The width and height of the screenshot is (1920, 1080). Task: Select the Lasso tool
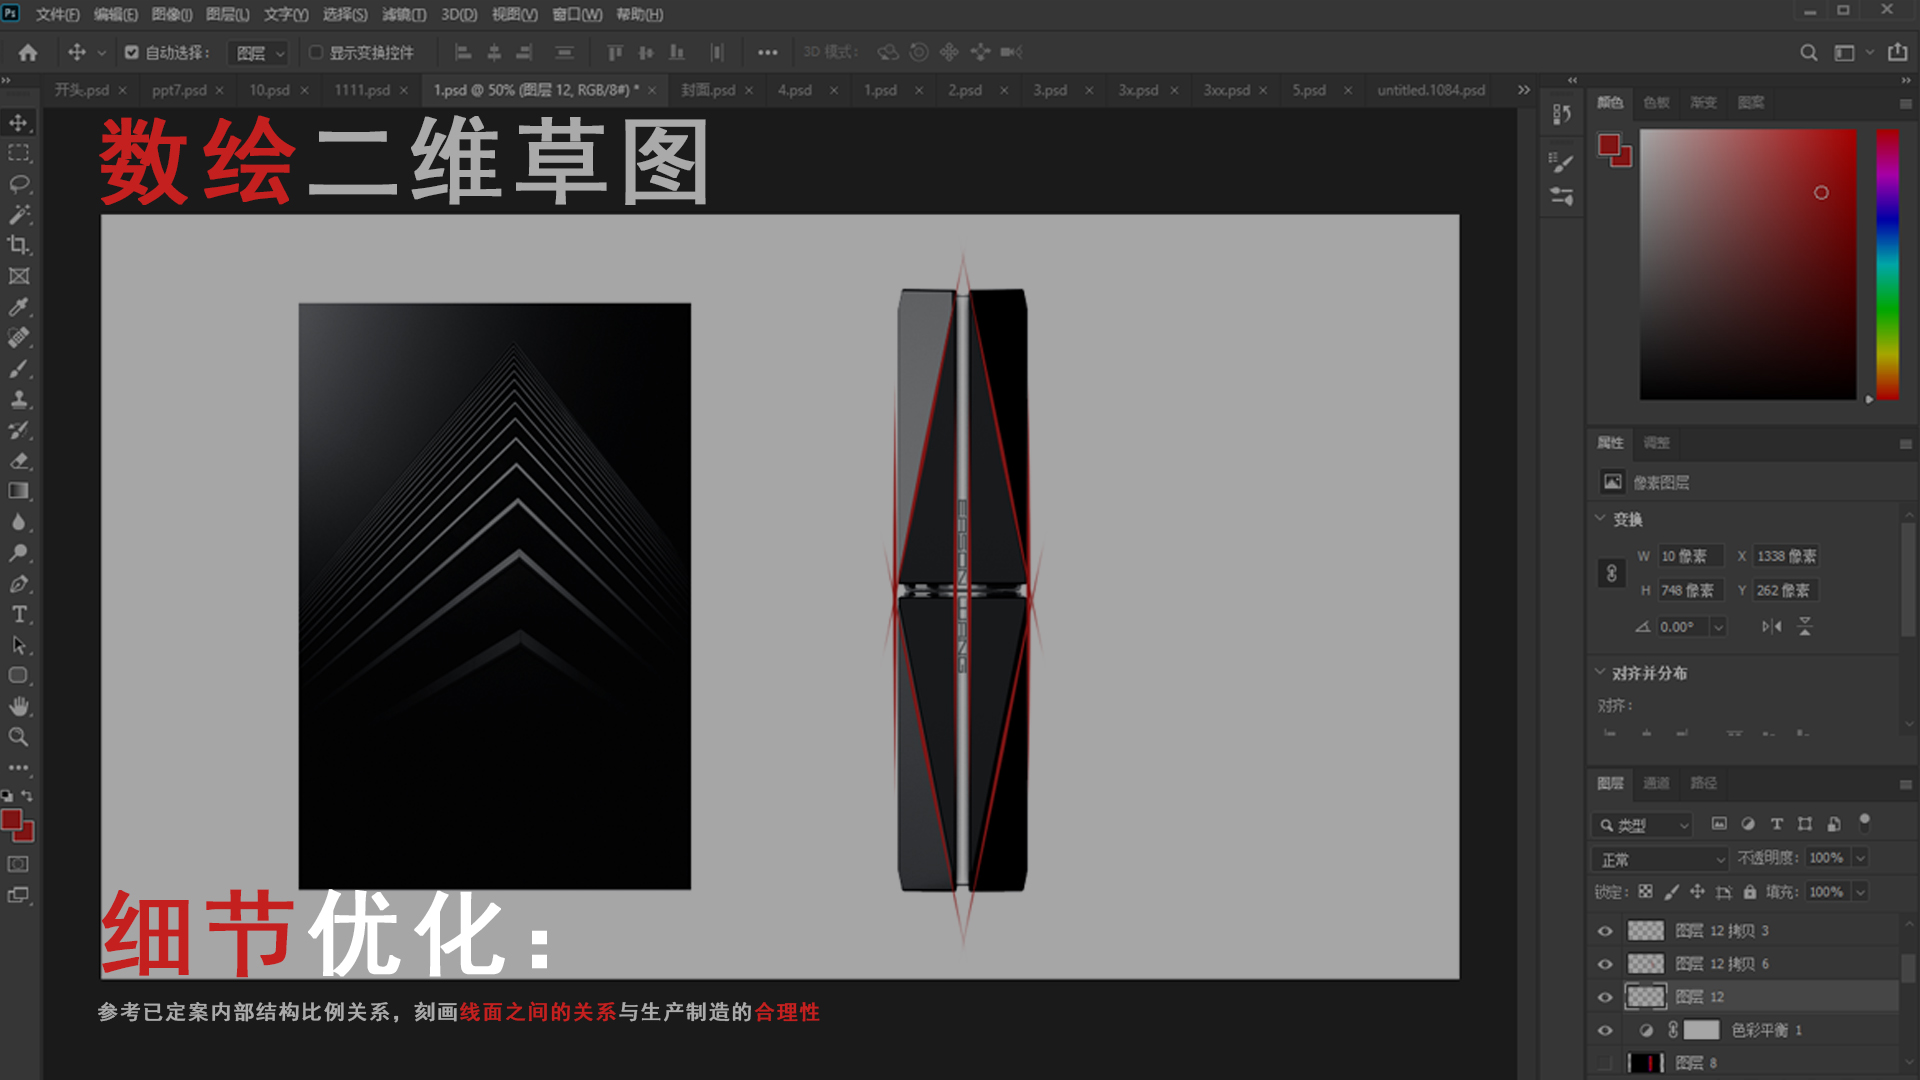pyautogui.click(x=20, y=183)
